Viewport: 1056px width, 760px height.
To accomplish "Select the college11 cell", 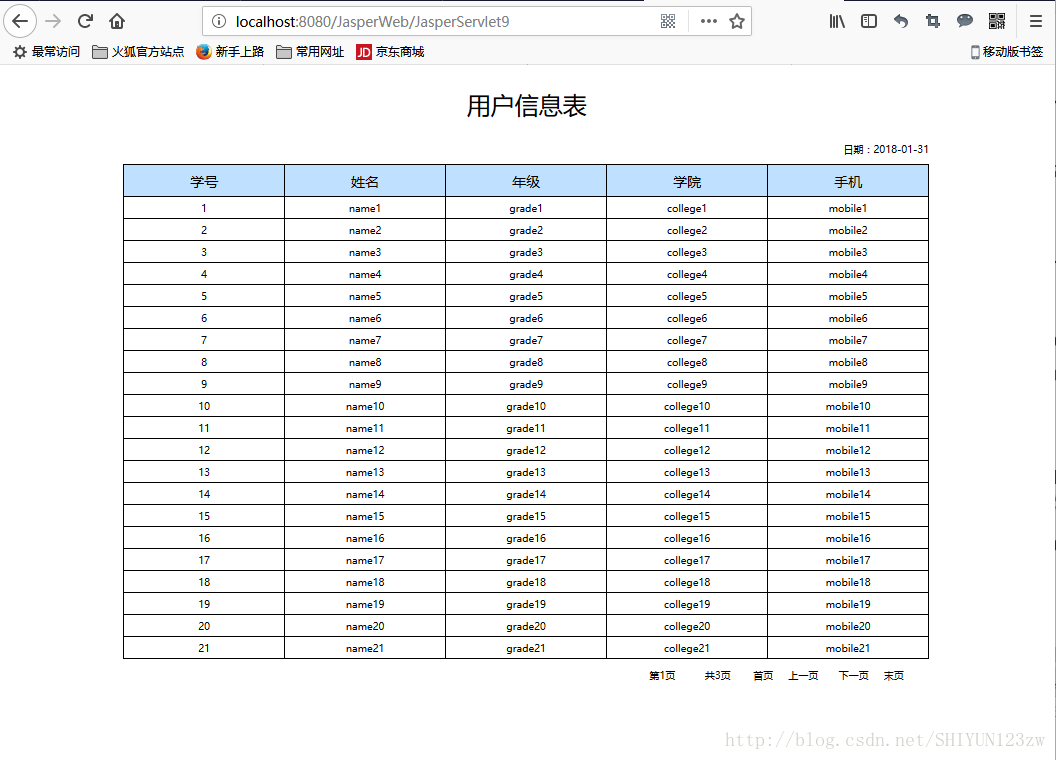I will pos(687,429).
